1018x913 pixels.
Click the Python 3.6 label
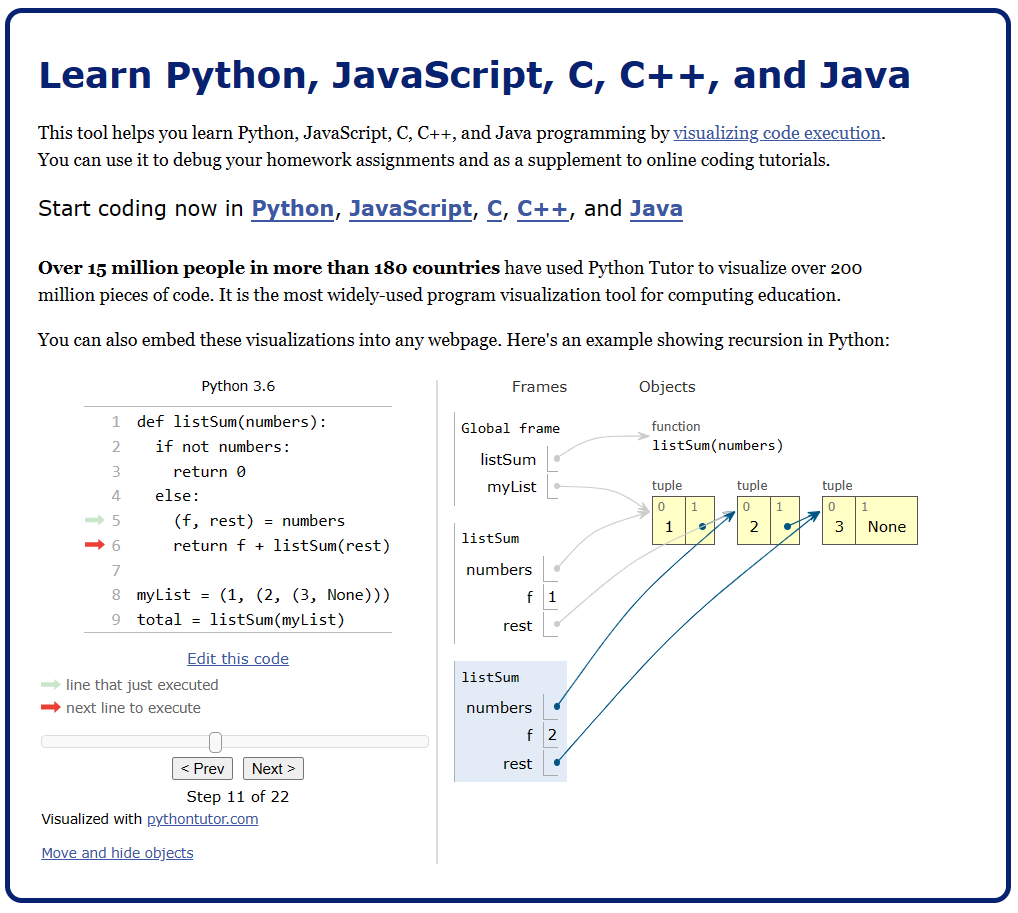coord(238,386)
